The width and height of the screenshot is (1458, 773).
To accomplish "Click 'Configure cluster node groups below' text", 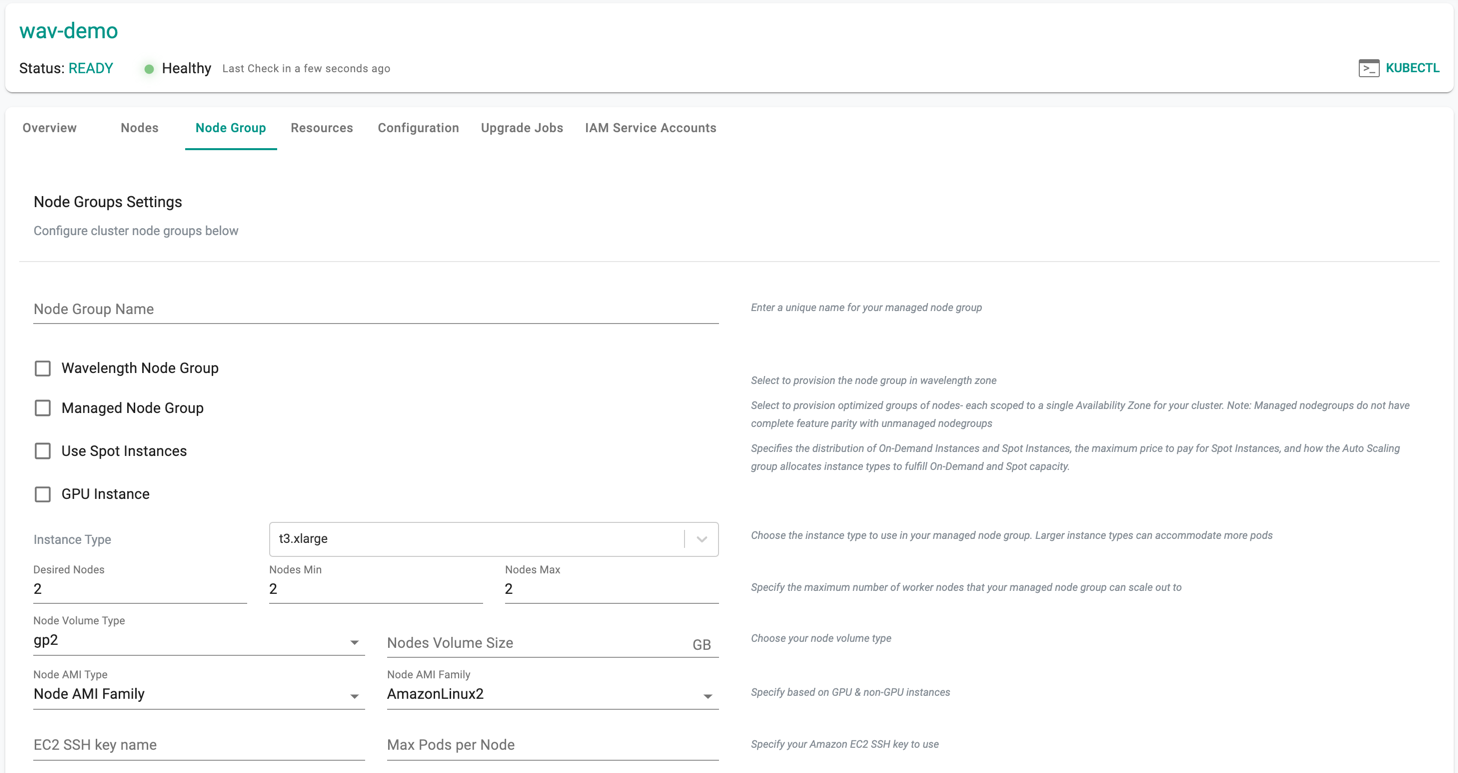I will (x=136, y=231).
